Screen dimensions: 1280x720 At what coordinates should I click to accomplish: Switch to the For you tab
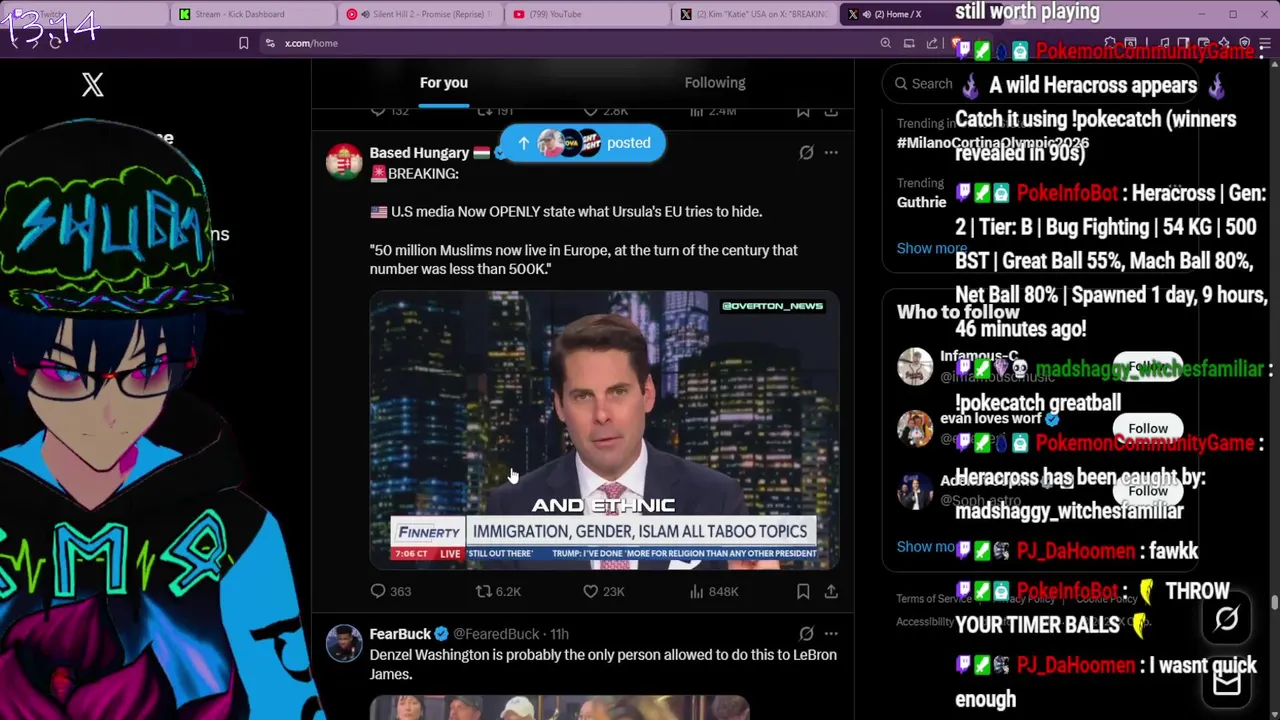(x=444, y=83)
